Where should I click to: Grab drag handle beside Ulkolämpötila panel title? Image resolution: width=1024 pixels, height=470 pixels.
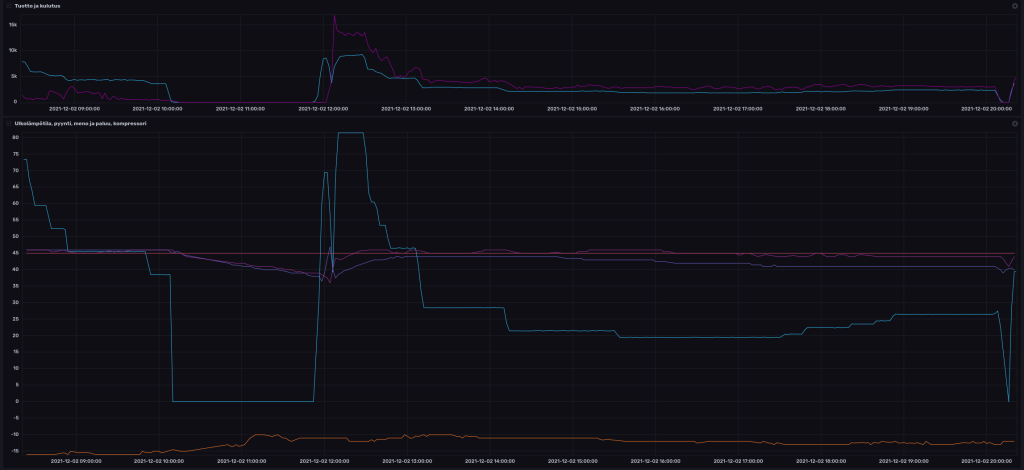[9, 123]
